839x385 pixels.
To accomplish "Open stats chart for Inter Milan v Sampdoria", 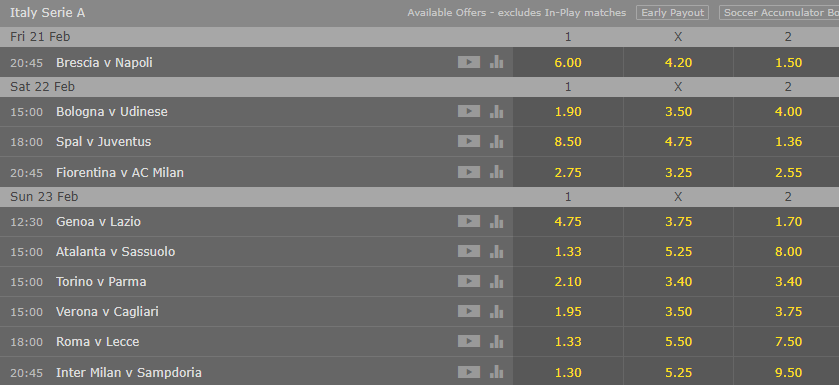I will pyautogui.click(x=497, y=372).
